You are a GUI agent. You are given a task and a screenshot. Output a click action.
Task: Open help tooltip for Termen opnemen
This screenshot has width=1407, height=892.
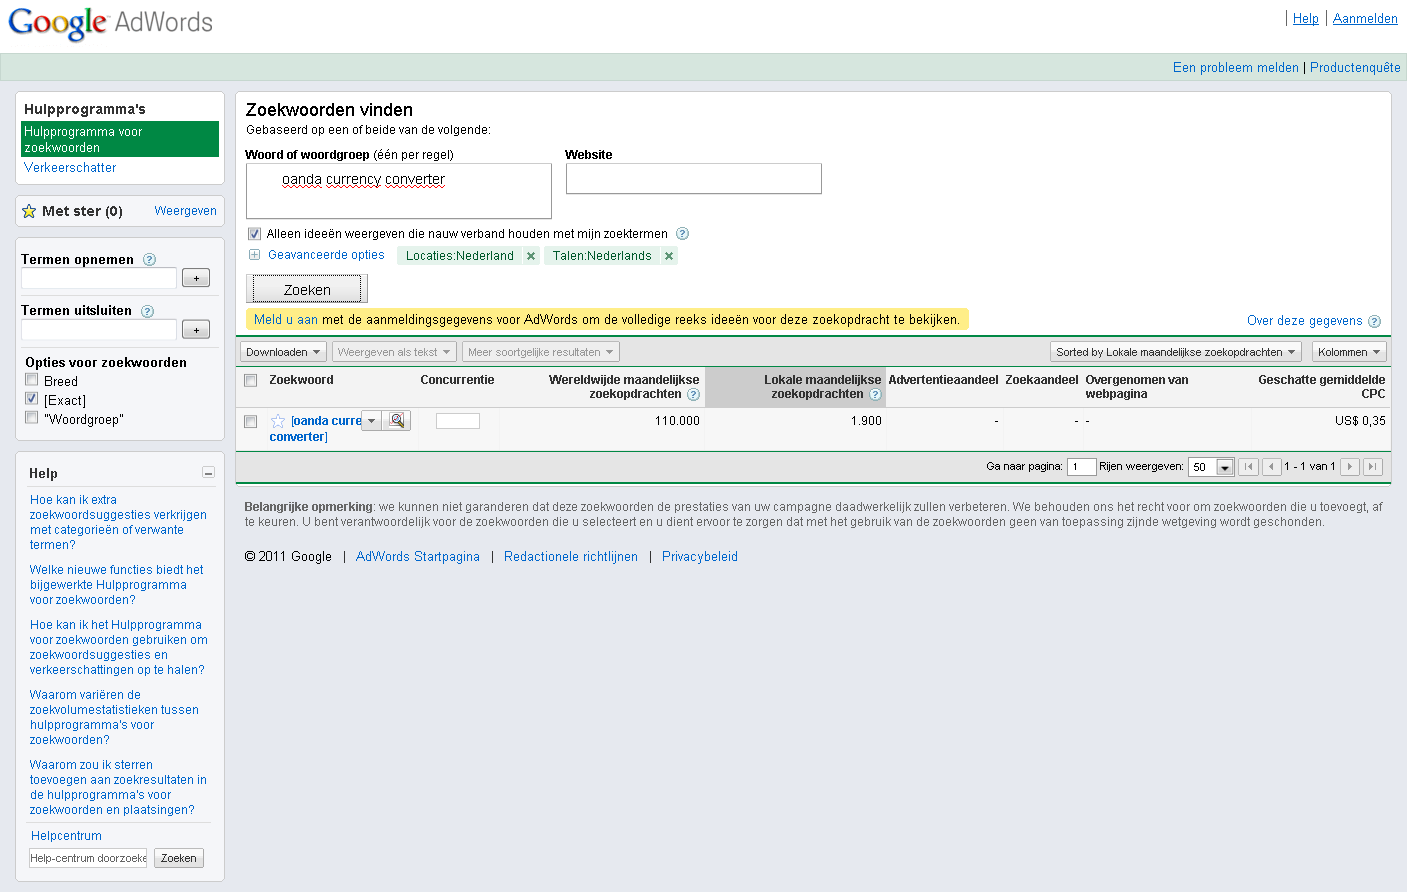point(149,259)
